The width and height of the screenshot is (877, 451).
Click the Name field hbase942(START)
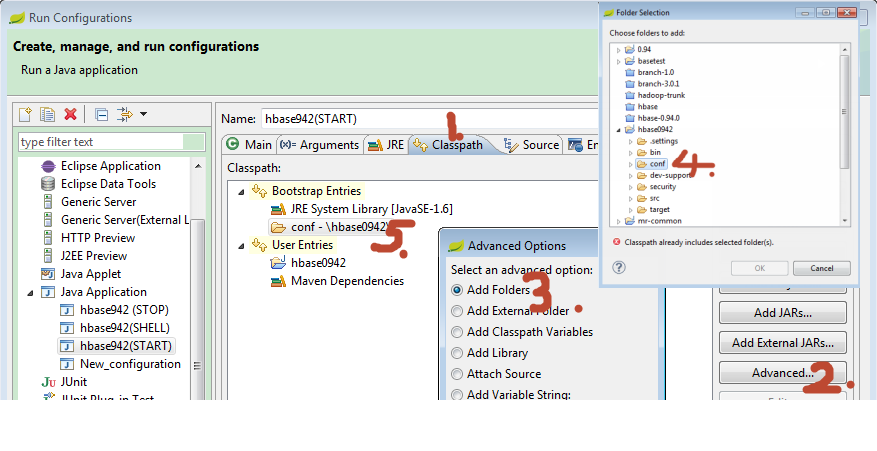pyautogui.click(x=428, y=119)
